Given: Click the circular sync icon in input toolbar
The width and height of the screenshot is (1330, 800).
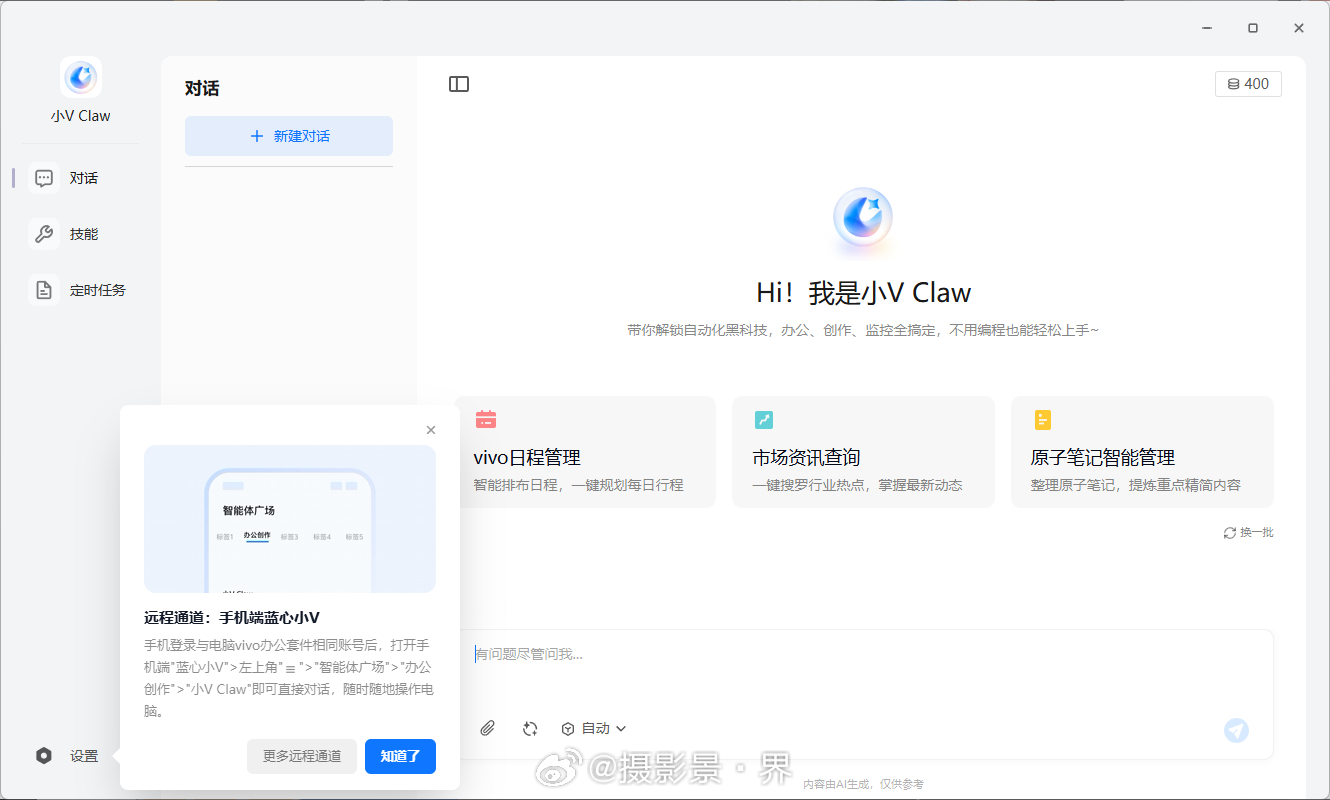Looking at the screenshot, I should point(531,729).
